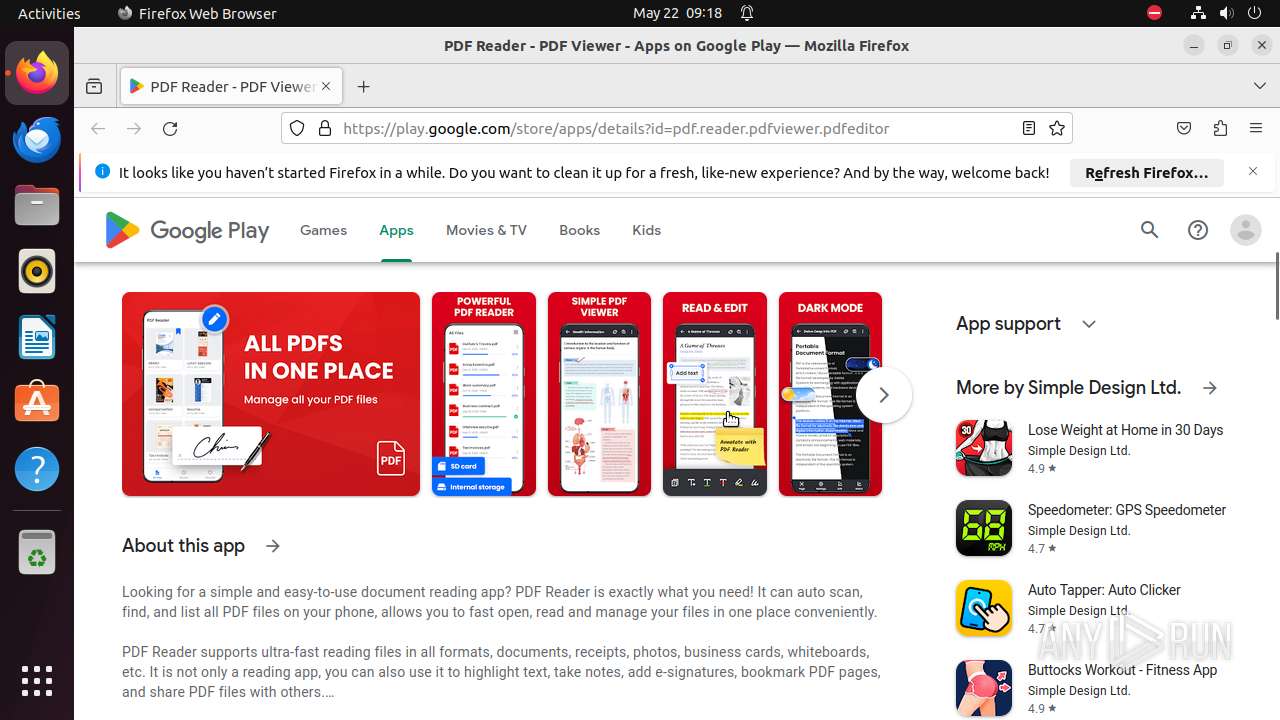Click the address bar URL field
The height and width of the screenshot is (720, 1280).
[676, 128]
